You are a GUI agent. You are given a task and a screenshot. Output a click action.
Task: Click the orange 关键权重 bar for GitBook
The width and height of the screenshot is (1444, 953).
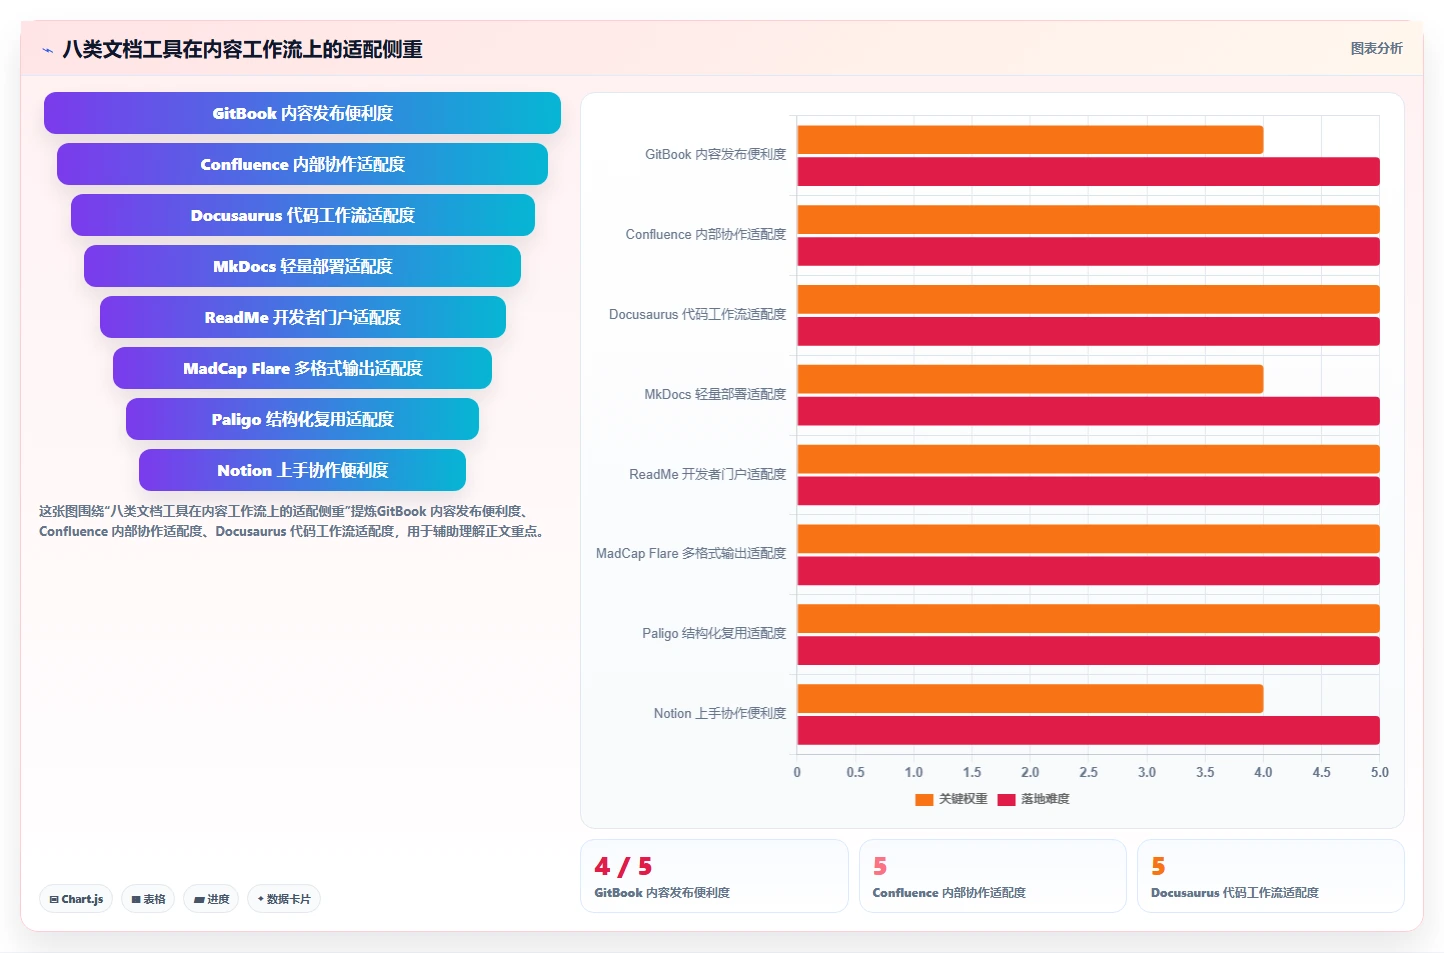(x=1030, y=140)
